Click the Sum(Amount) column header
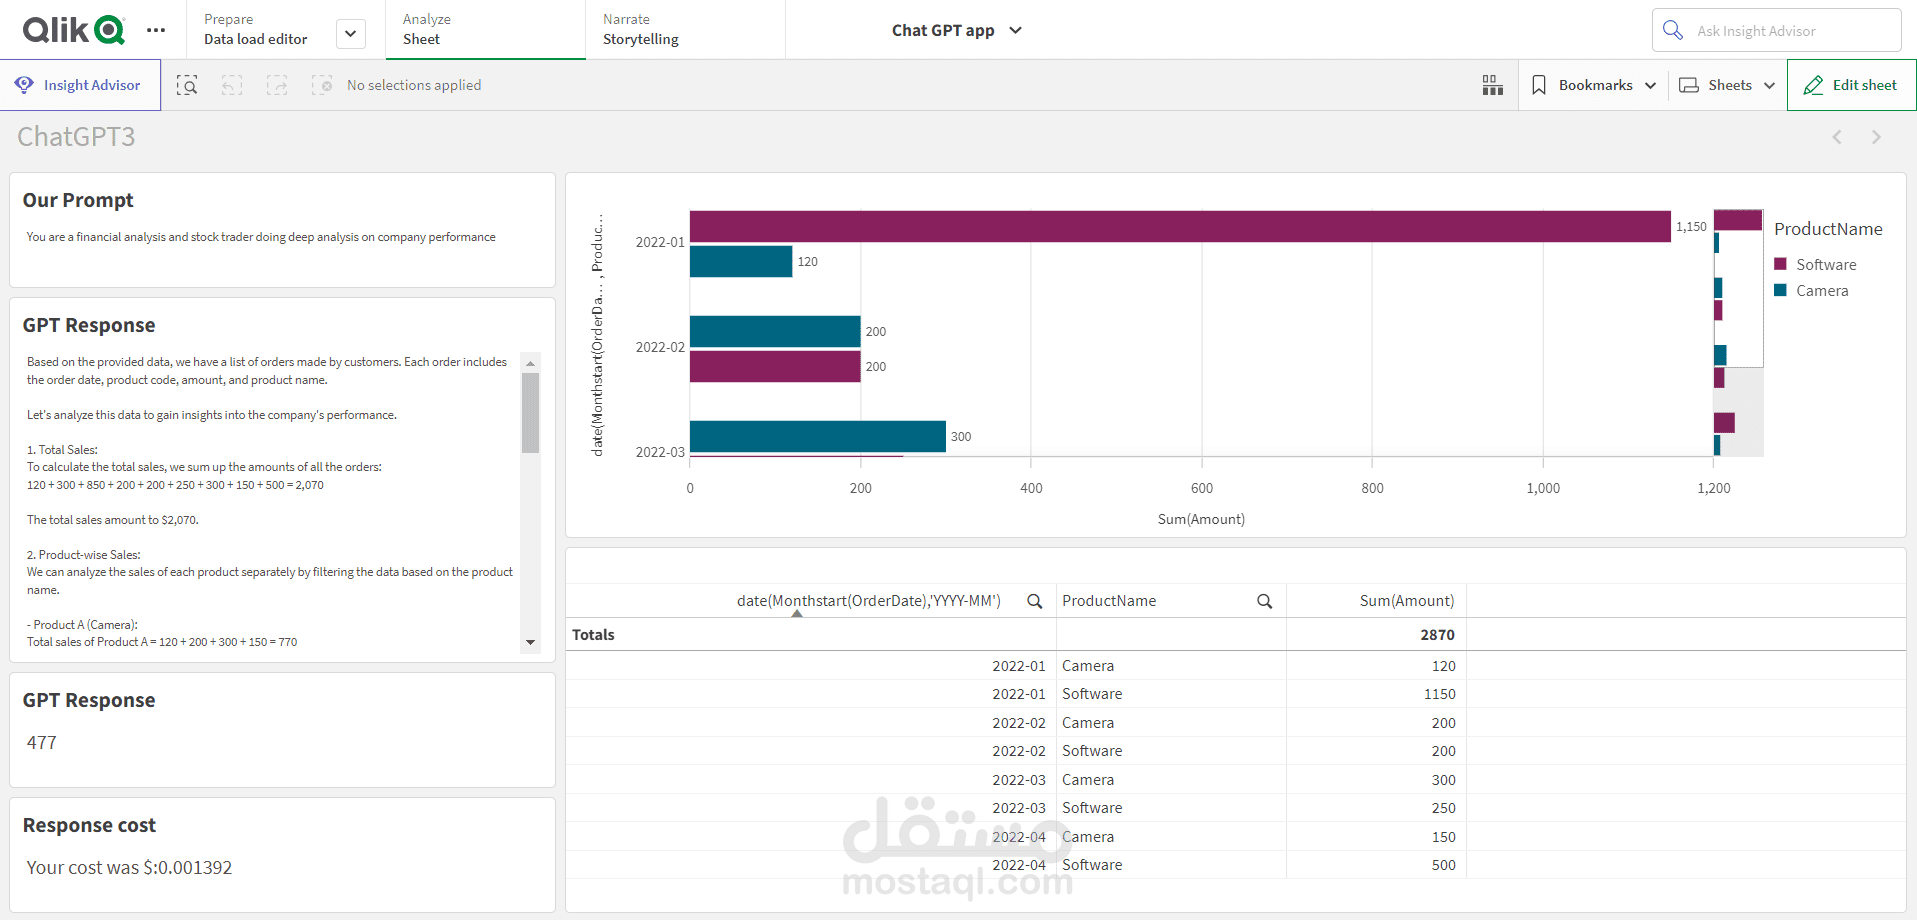1917x920 pixels. 1407,601
